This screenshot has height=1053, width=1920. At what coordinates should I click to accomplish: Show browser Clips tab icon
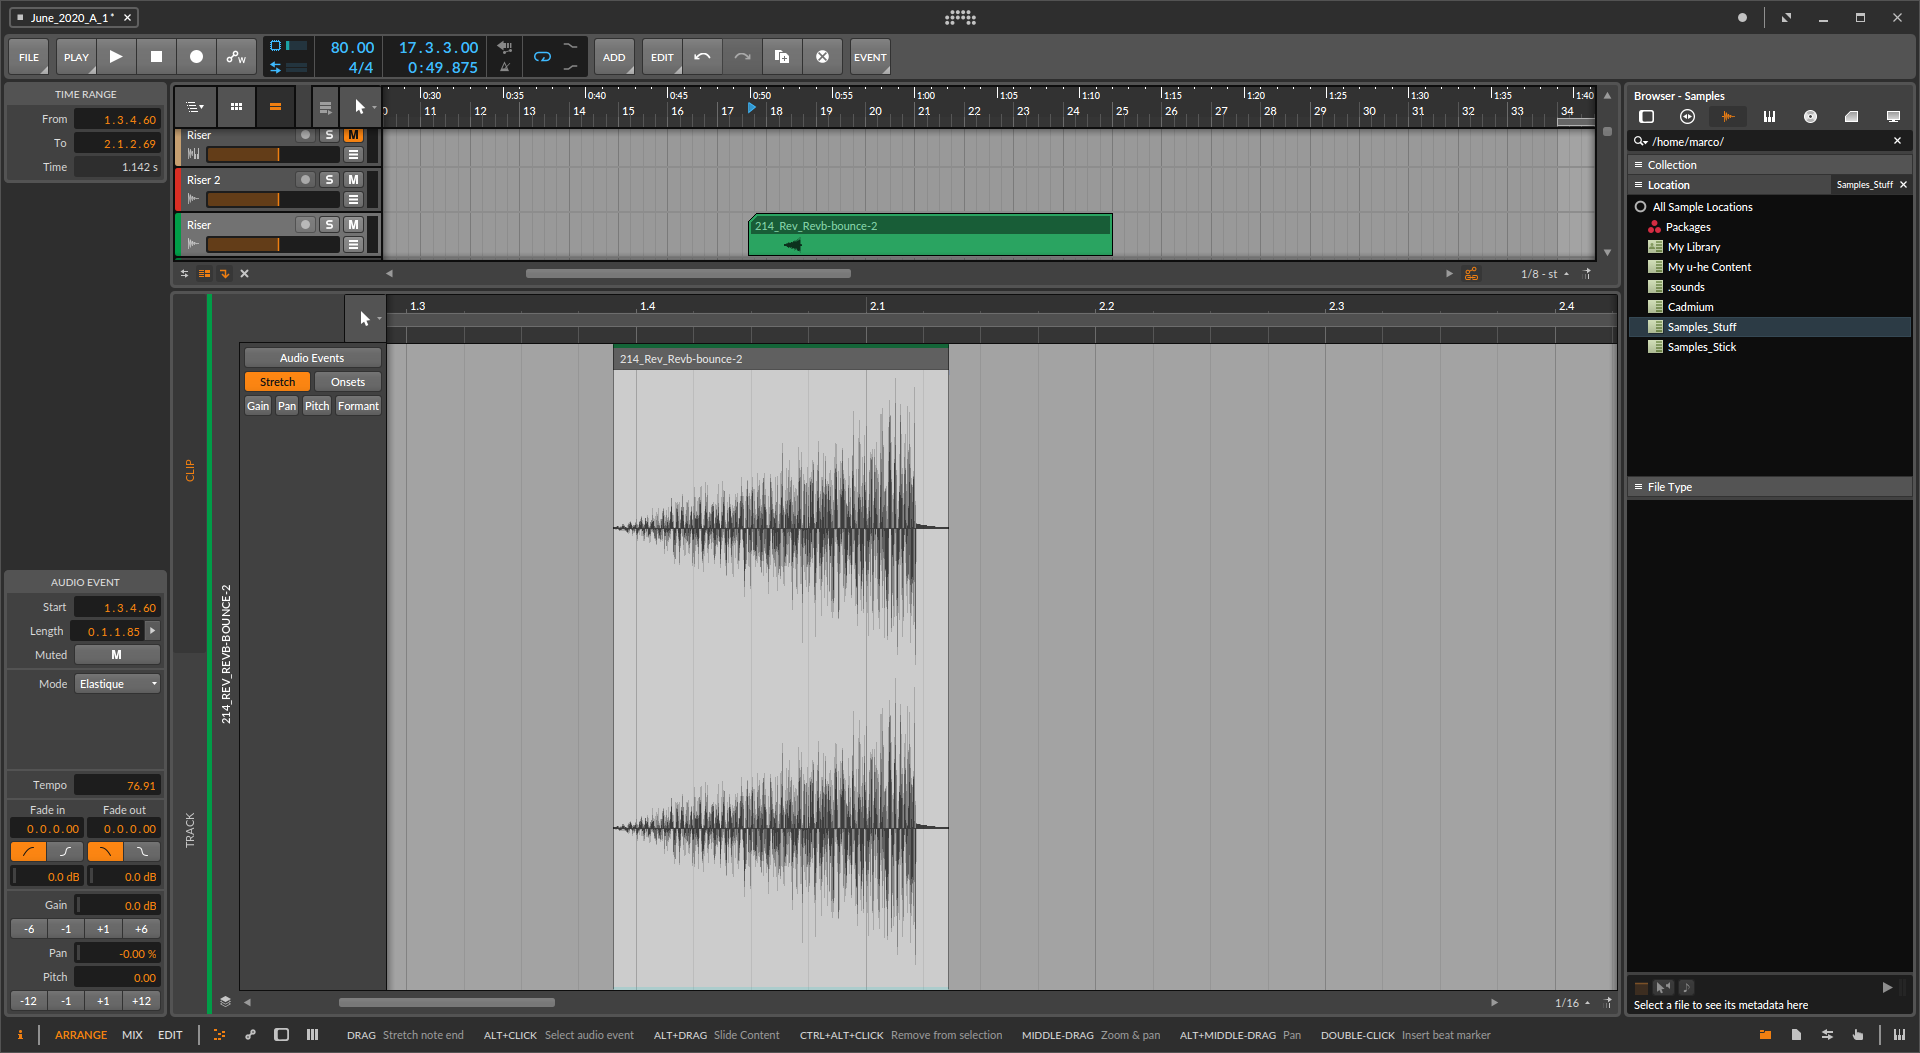1851,117
